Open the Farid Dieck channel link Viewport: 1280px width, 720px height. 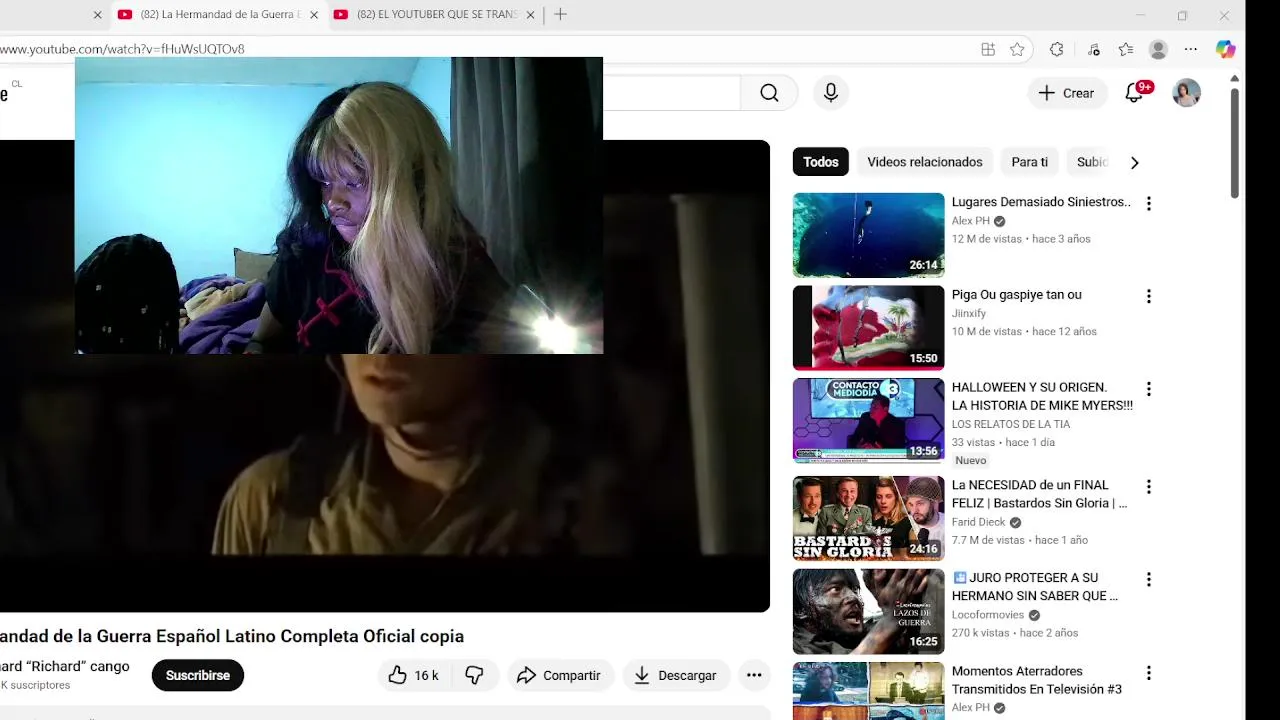(978, 522)
